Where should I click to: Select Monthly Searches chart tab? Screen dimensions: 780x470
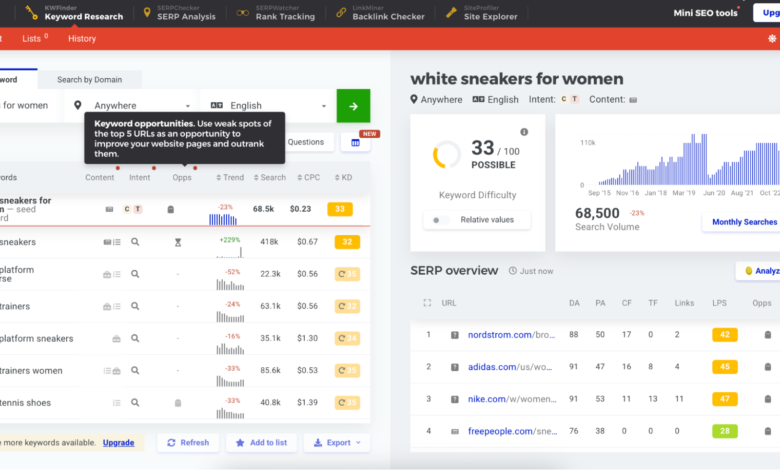tap(744, 222)
